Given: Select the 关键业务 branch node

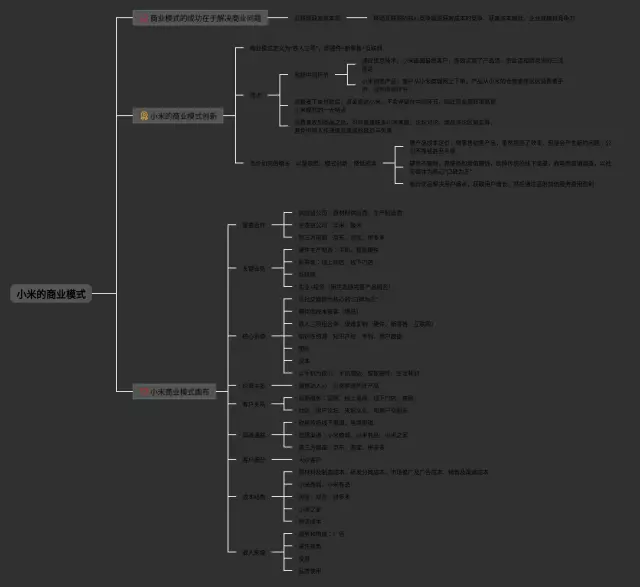Looking at the screenshot, I should coord(253,269).
